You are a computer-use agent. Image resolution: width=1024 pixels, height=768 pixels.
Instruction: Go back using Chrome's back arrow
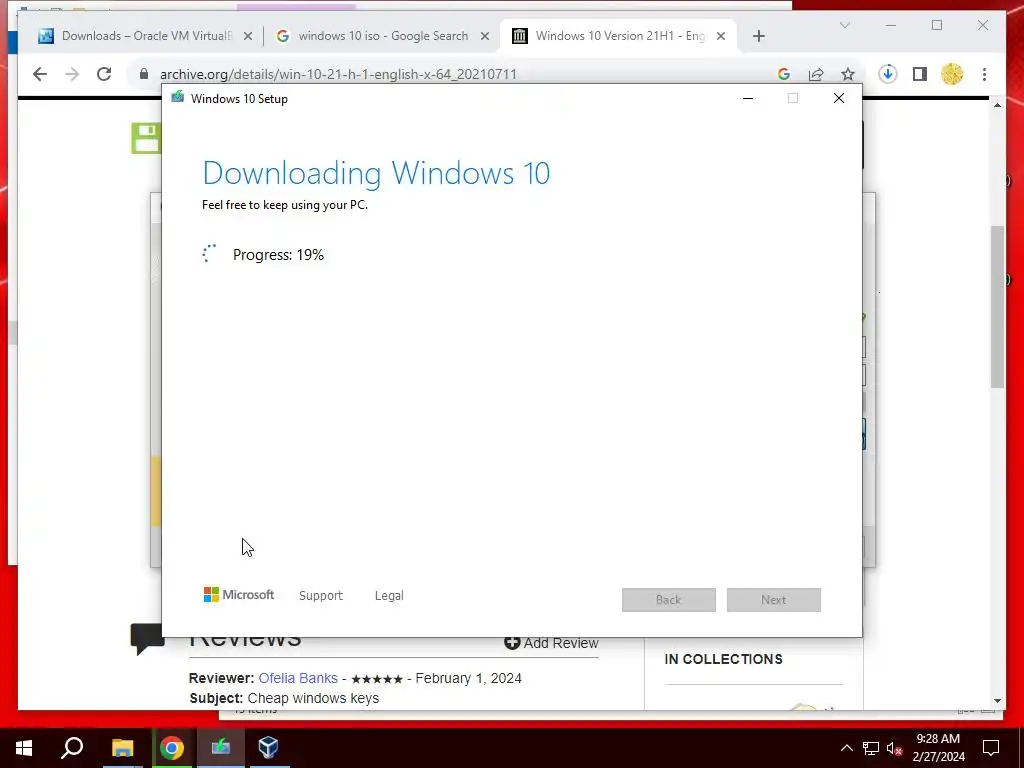click(x=40, y=74)
